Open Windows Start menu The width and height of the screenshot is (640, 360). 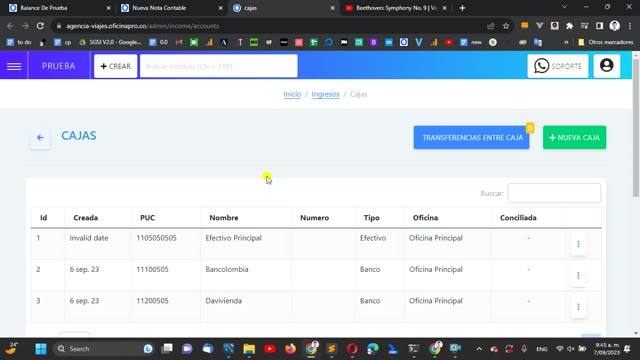point(41,349)
